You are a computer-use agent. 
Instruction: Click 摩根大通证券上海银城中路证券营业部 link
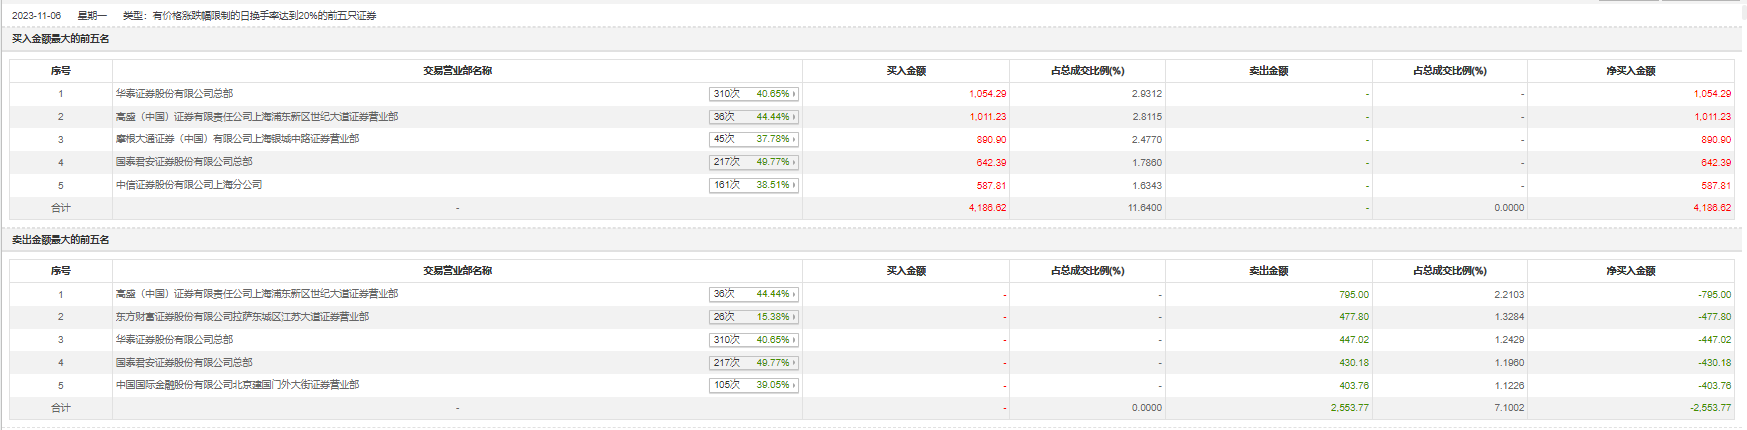coord(237,139)
